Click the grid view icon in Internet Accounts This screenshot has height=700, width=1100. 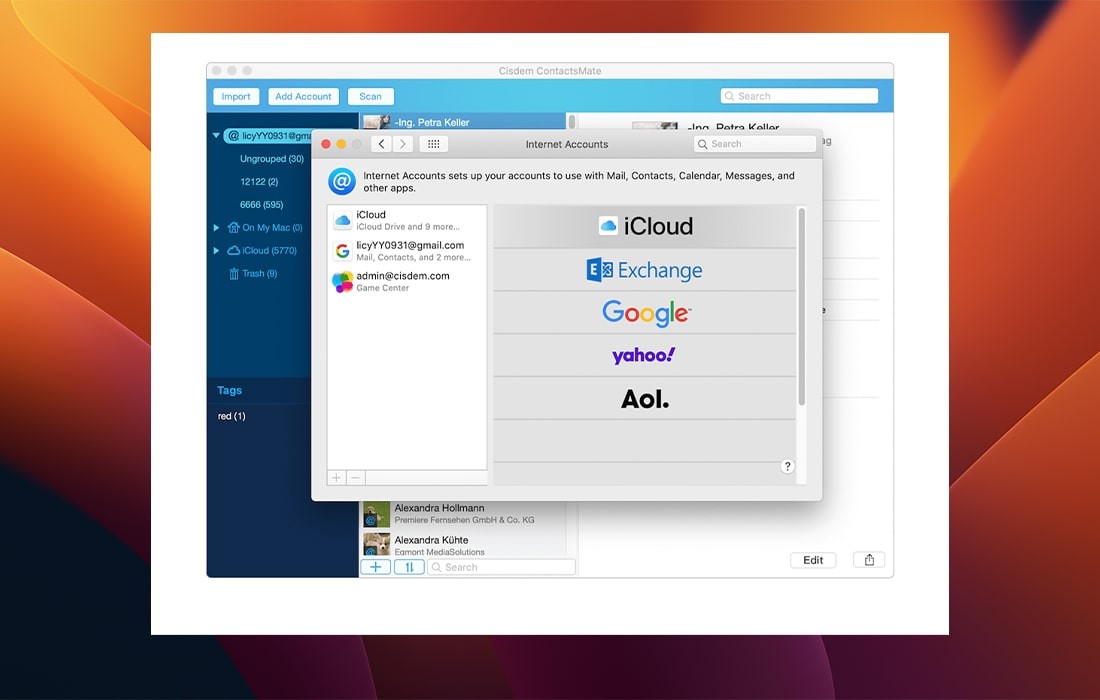point(433,144)
